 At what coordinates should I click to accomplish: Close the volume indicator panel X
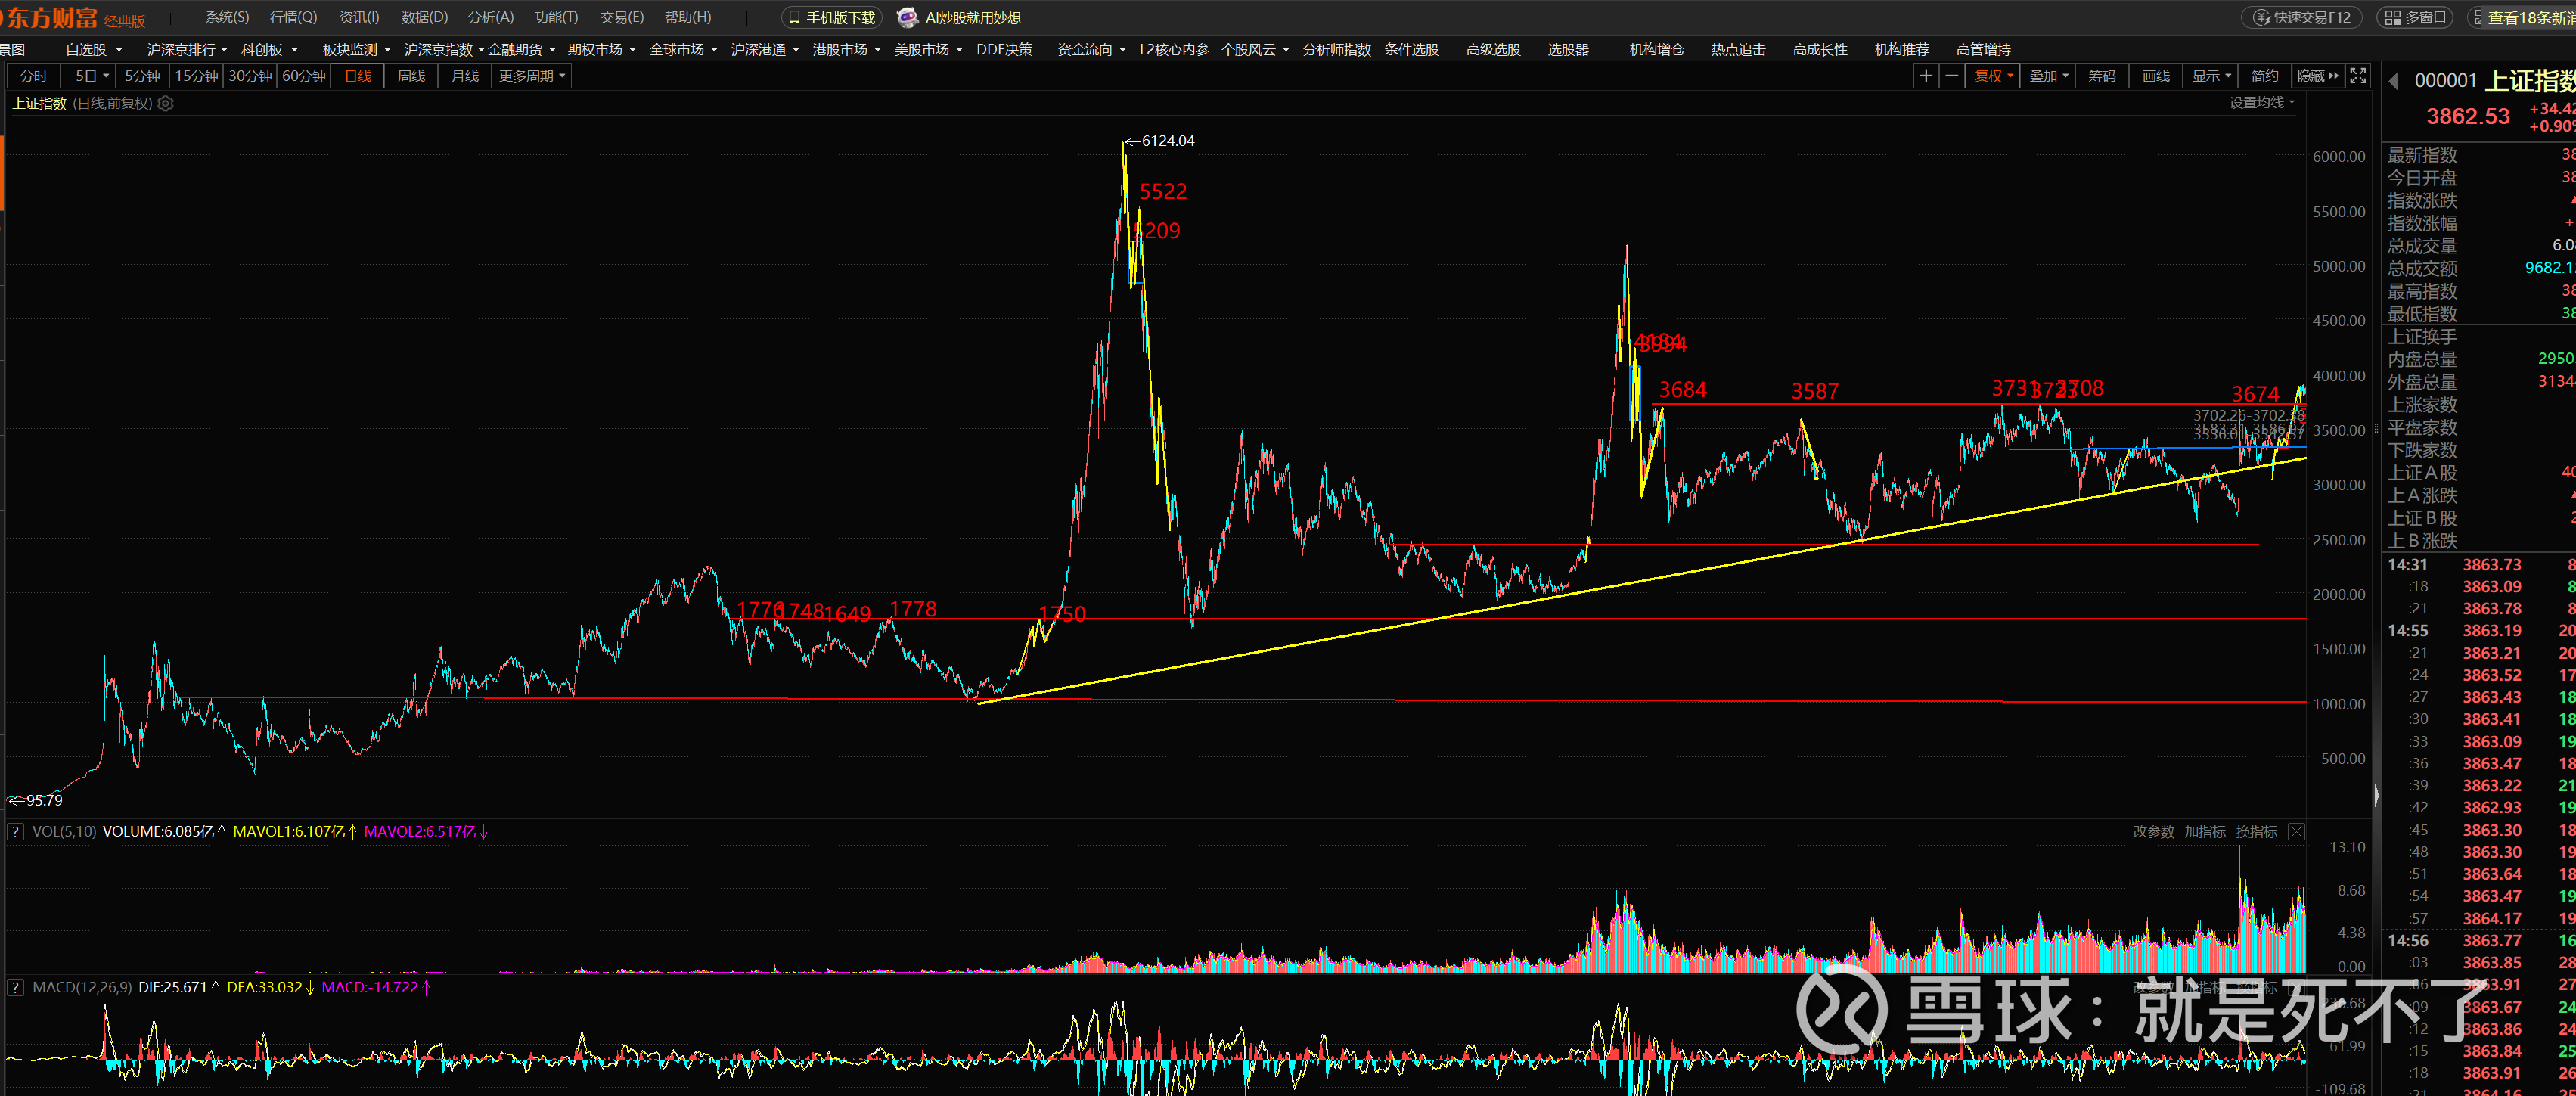pos(2296,831)
